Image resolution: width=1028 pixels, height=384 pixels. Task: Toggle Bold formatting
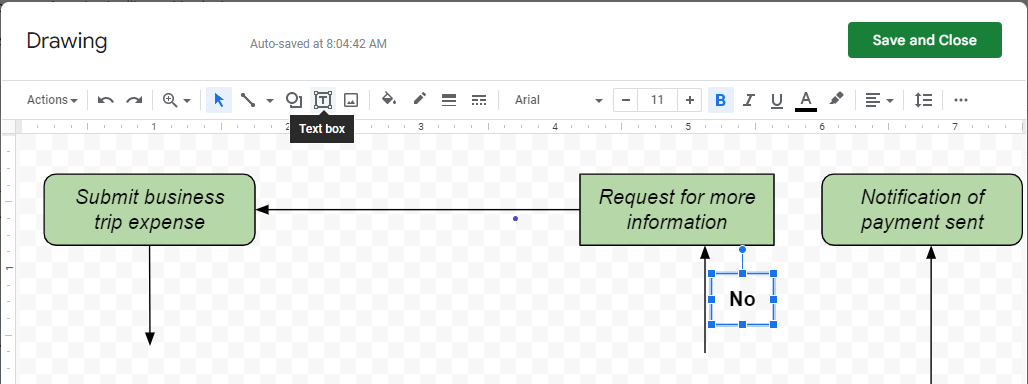[721, 100]
